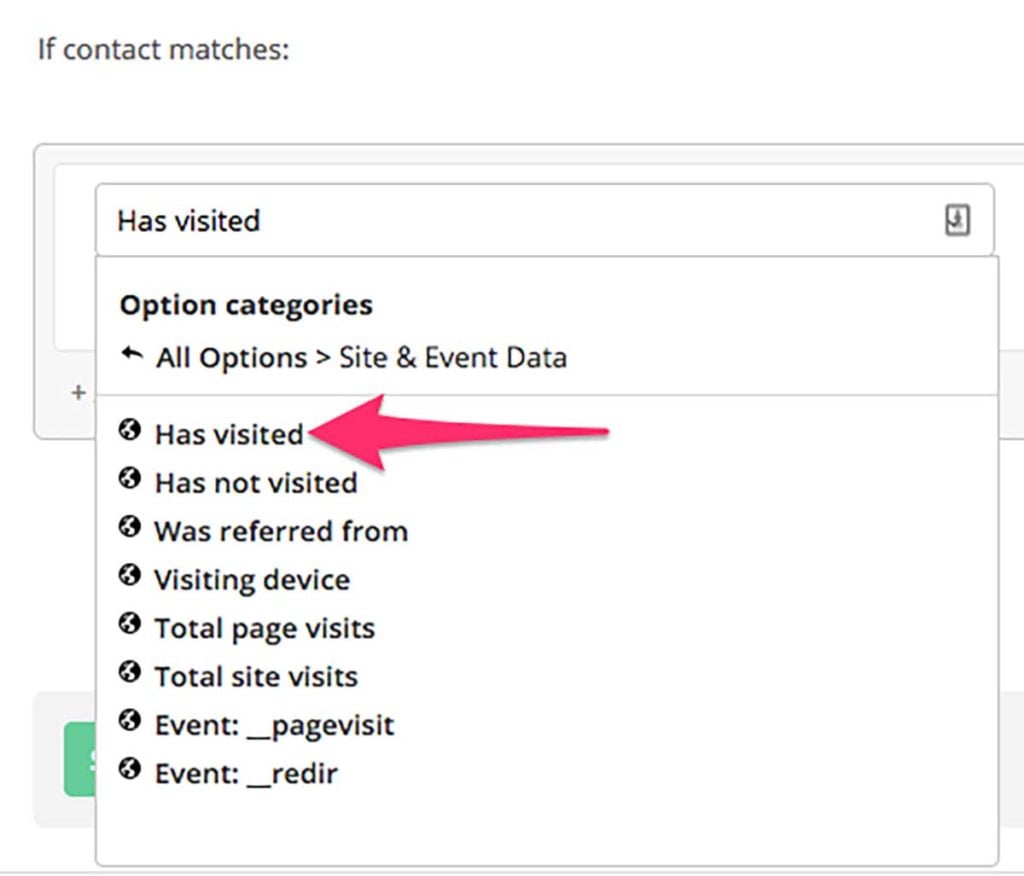The image size is (1024, 876).
Task: Click globe icon beside Was referred from
Action: (129, 527)
